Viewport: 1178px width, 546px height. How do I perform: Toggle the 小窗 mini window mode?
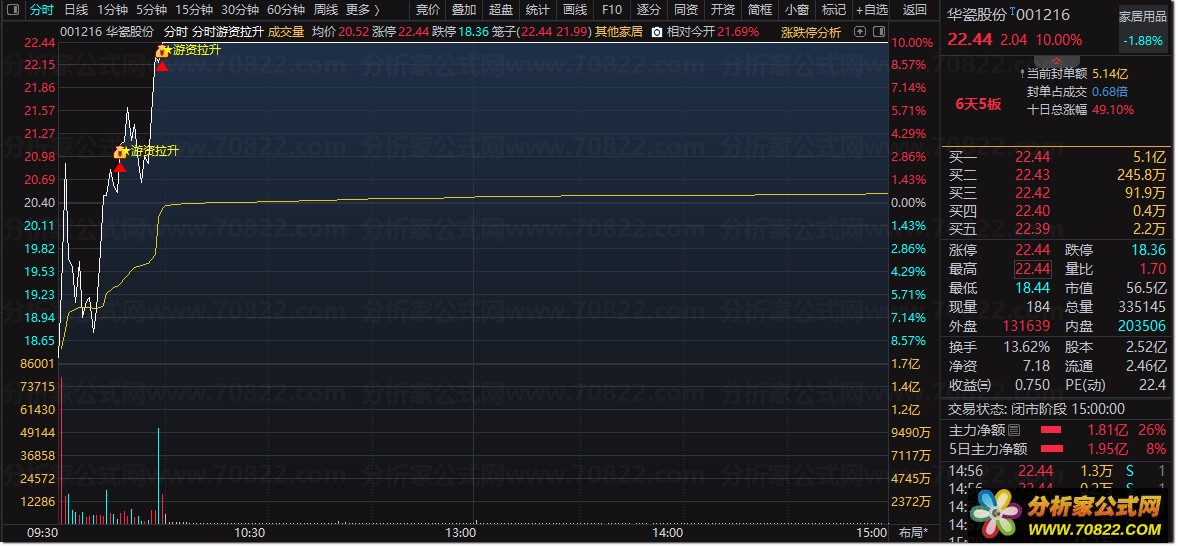pos(797,10)
